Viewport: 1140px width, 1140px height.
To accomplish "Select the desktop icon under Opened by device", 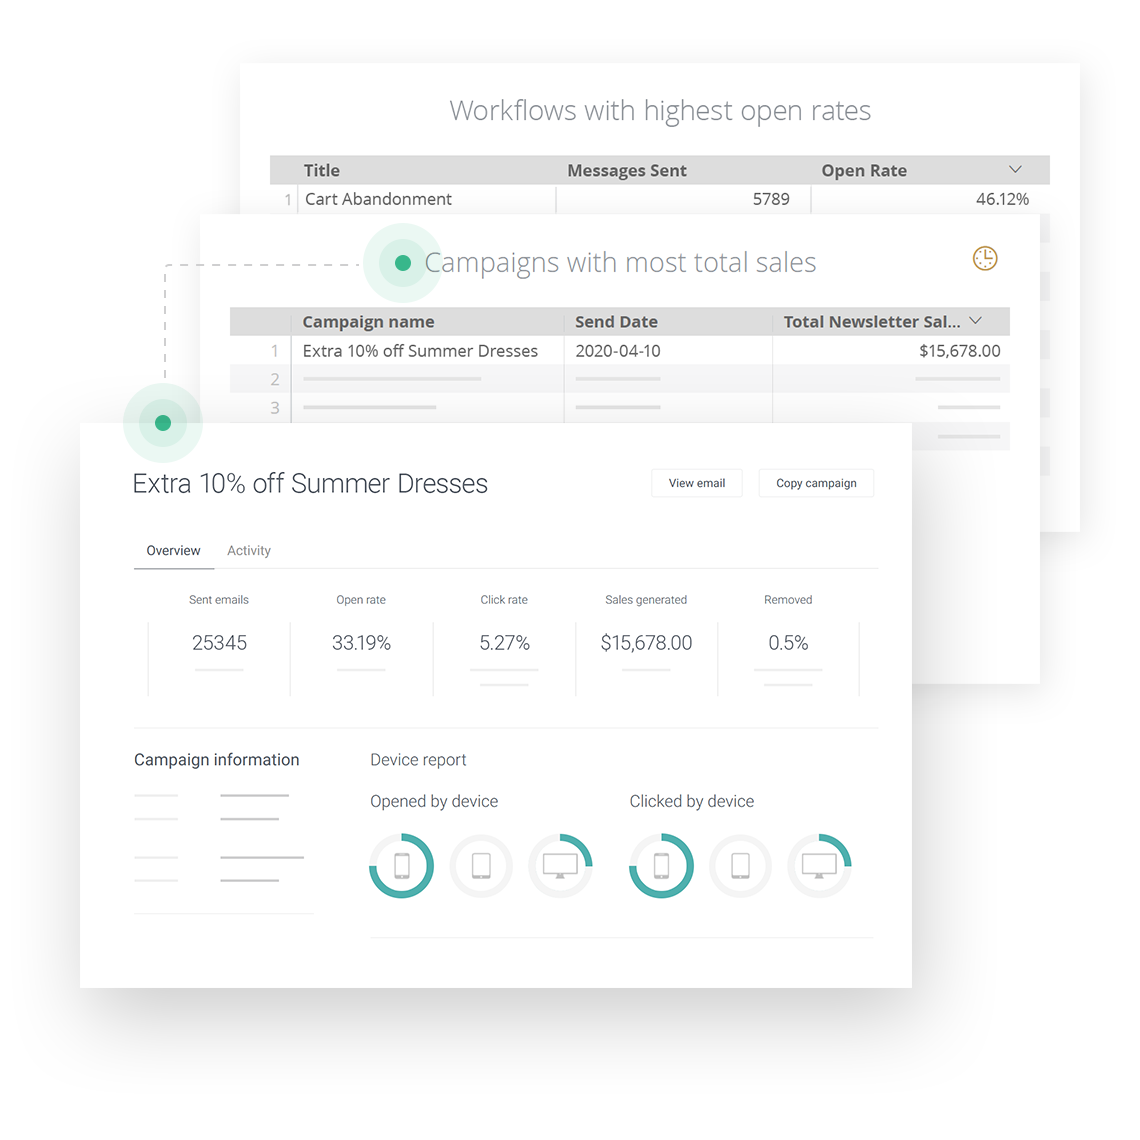I will point(560,866).
